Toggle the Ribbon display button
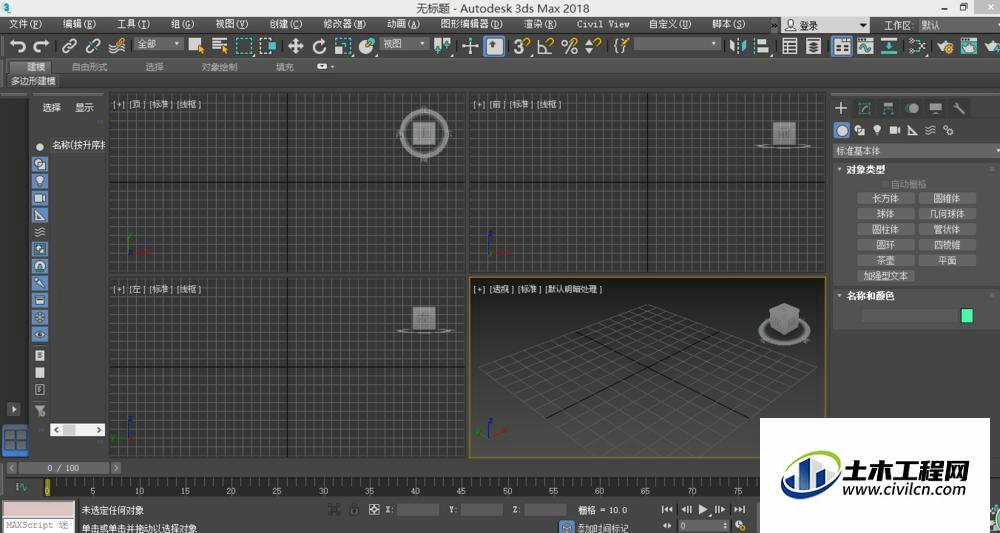Image resolution: width=1000 pixels, height=533 pixels. pyautogui.click(x=842, y=46)
